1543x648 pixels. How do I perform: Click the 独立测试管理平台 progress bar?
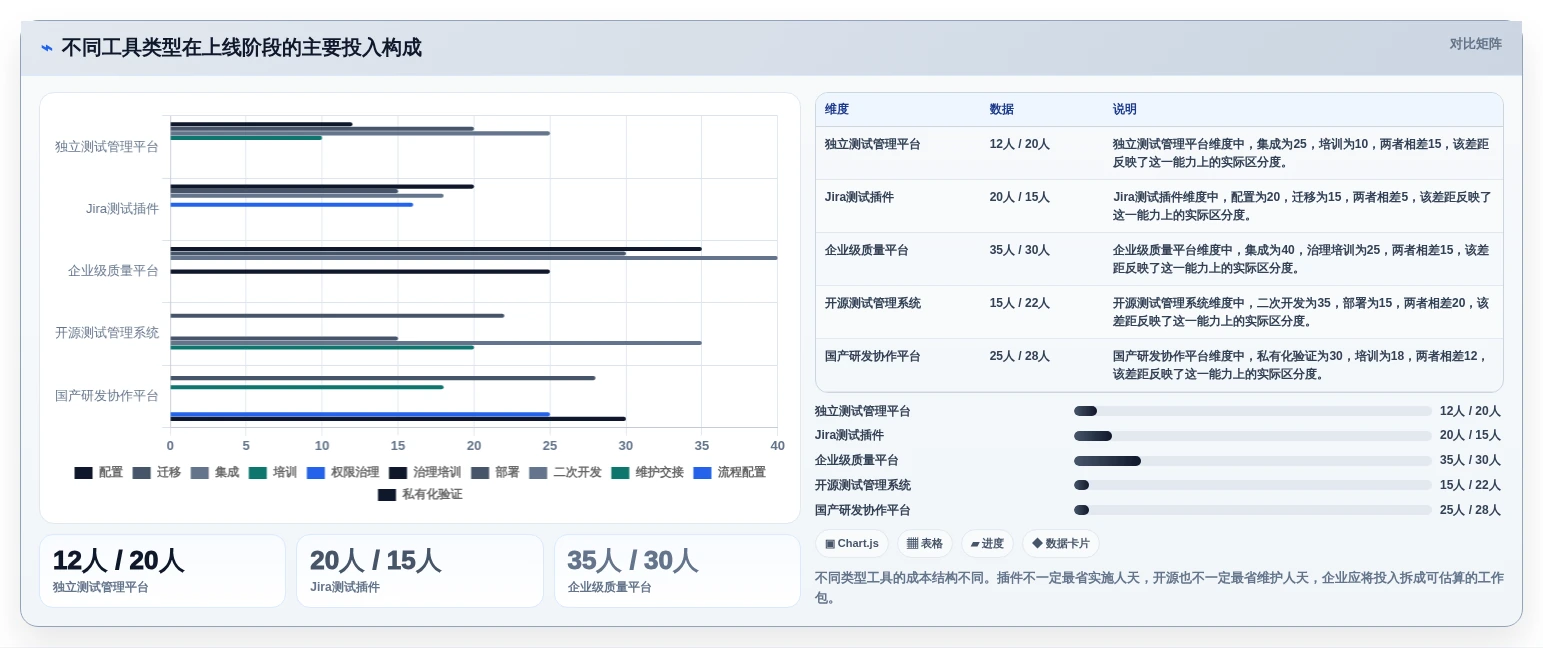click(x=1252, y=411)
